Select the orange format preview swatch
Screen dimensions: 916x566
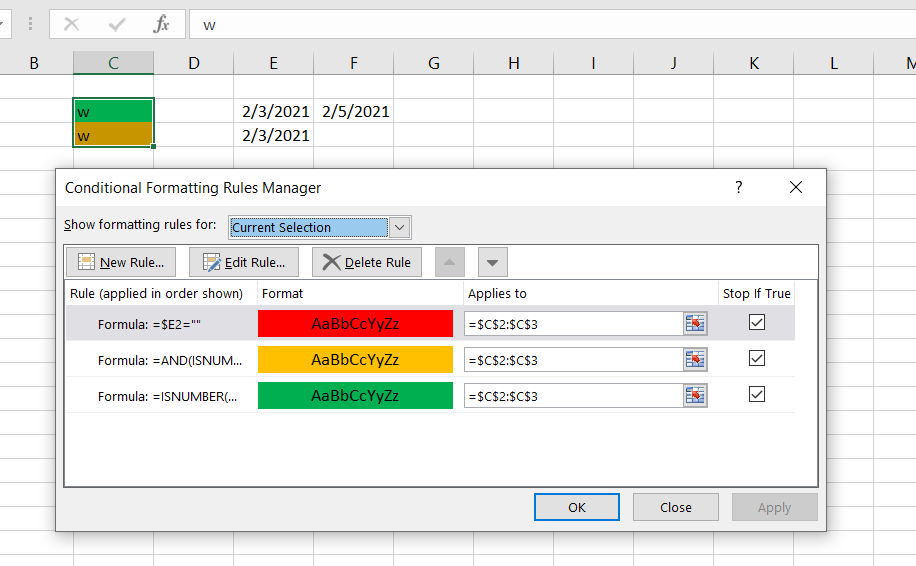[355, 360]
